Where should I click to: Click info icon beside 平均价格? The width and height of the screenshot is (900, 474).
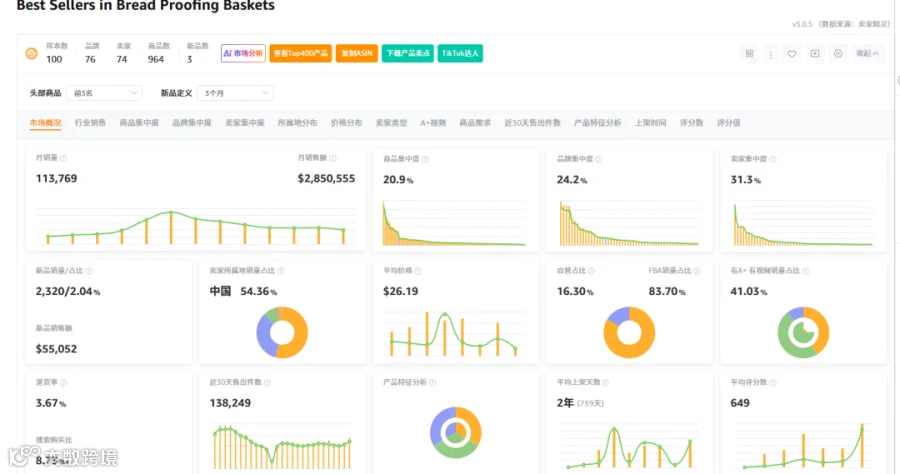coord(417,270)
